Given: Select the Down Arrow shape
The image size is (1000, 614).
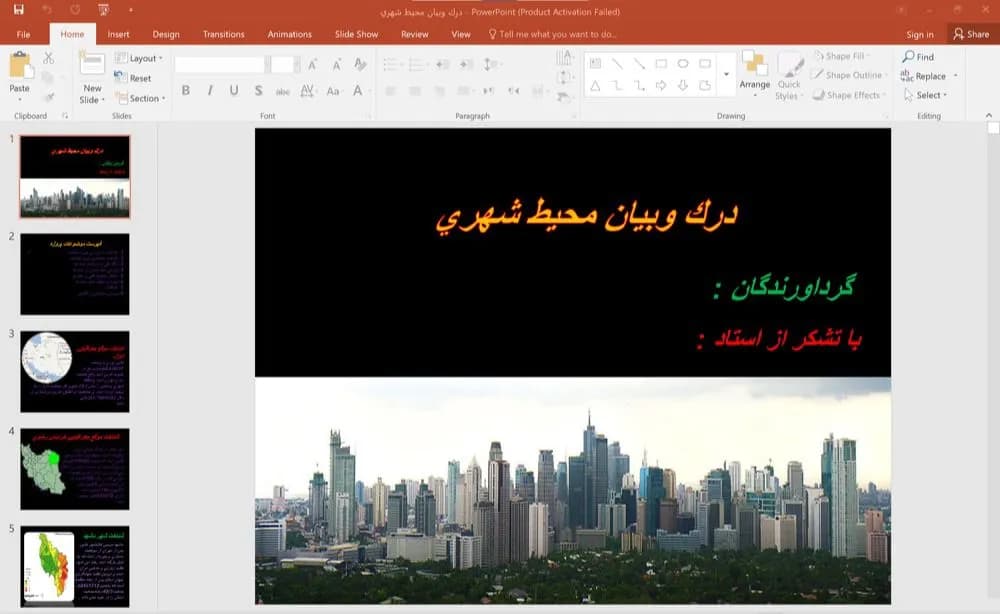Looking at the screenshot, I should coord(683,85).
